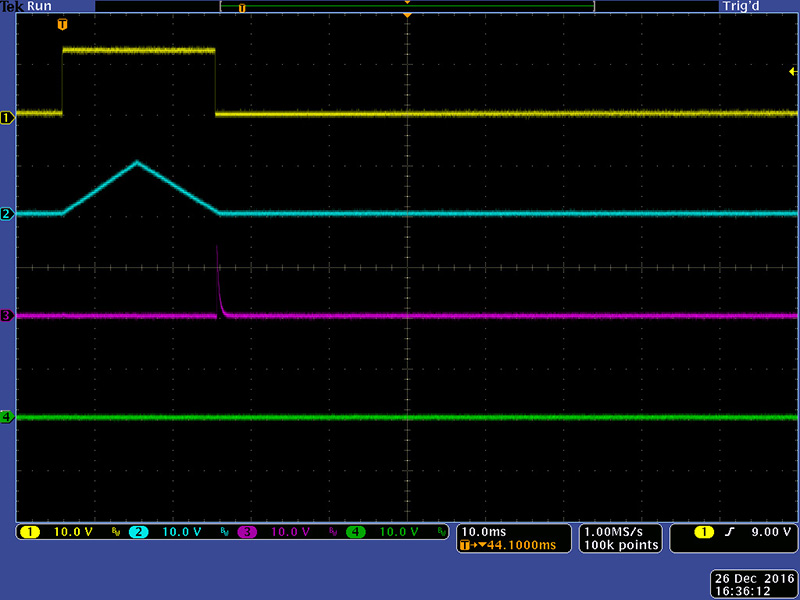
Task: Click the Run acquisition status label
Action: click(40, 6)
